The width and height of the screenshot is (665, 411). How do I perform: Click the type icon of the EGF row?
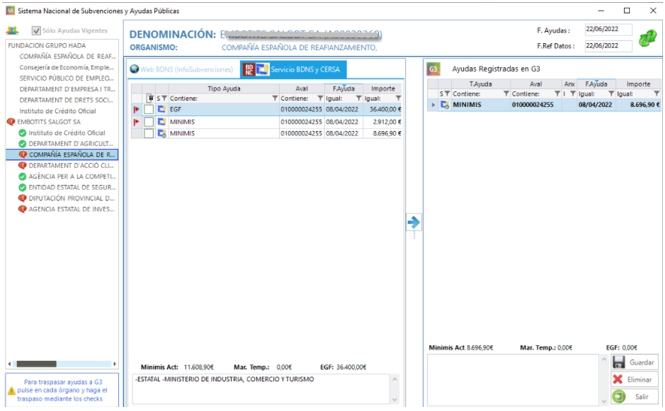161,109
